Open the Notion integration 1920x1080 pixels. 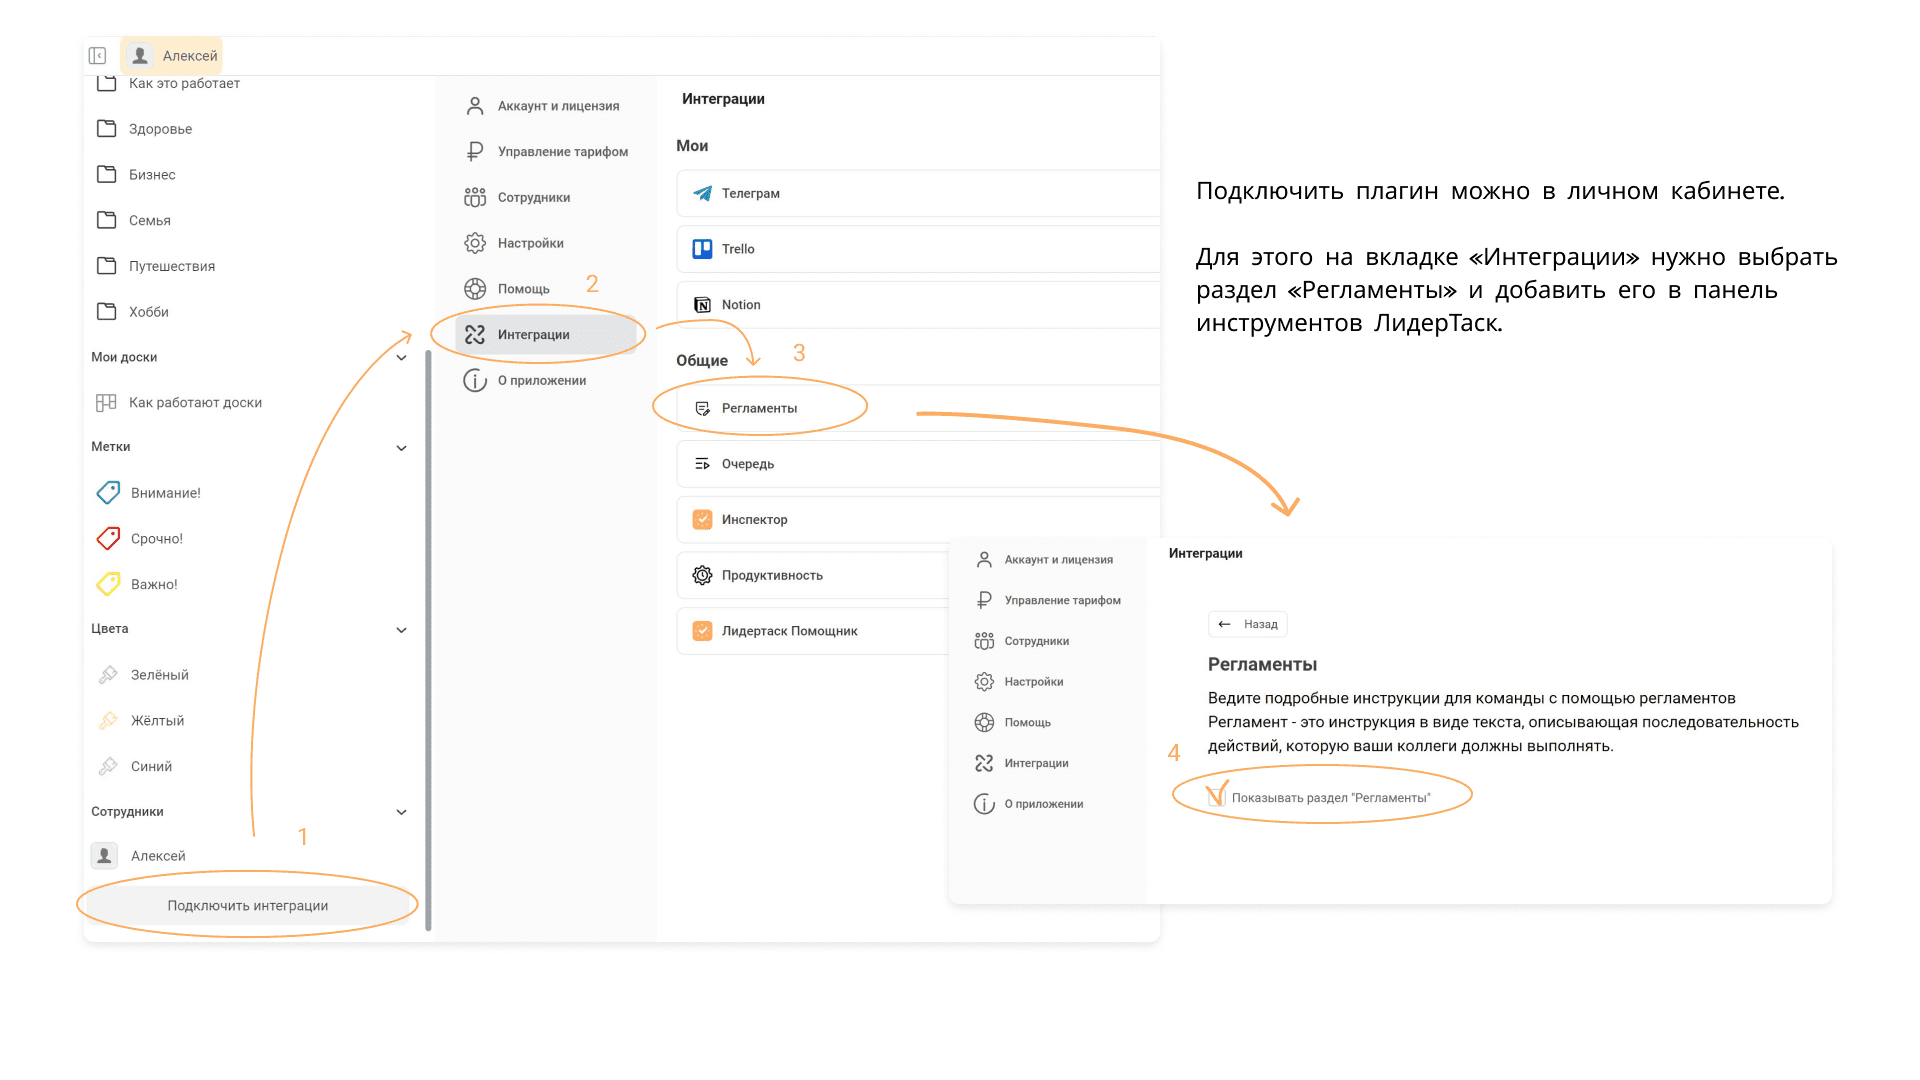[740, 305]
